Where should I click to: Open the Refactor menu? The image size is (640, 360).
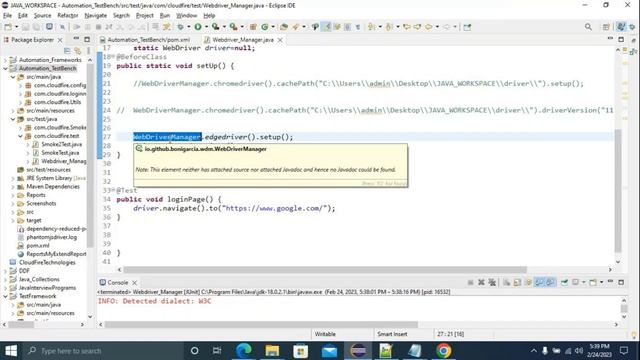coord(68,16)
